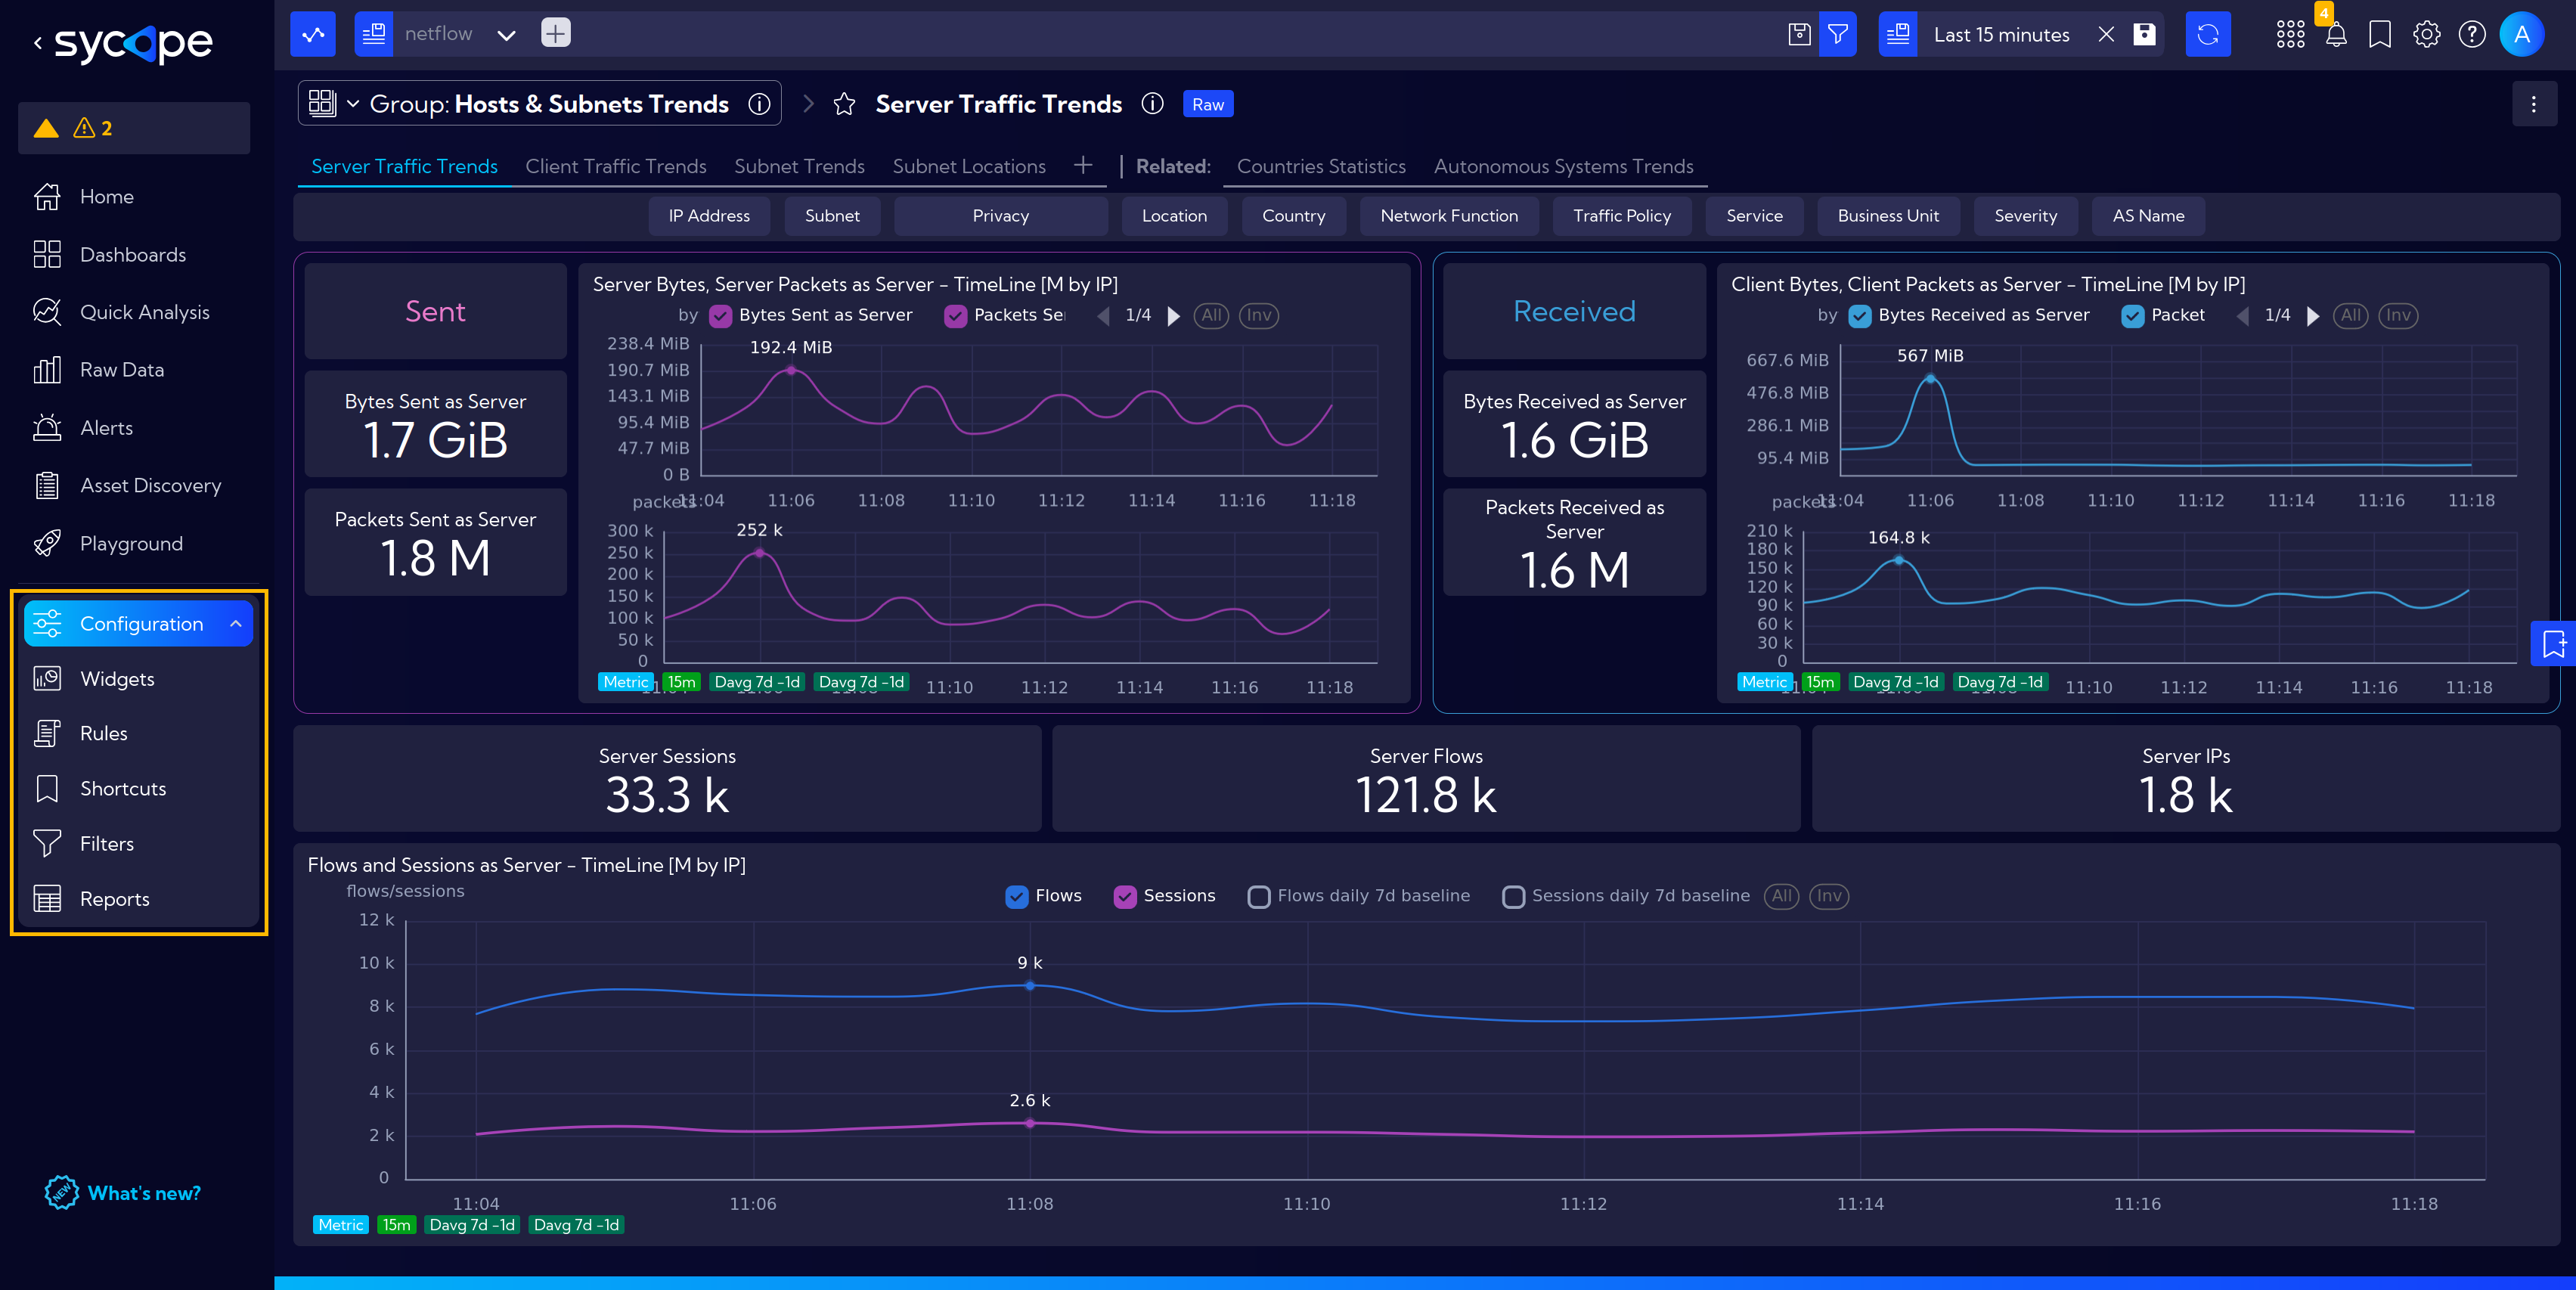Click the blue analysis chart icon in top bar
This screenshot has height=1290, width=2576.
click(x=313, y=34)
